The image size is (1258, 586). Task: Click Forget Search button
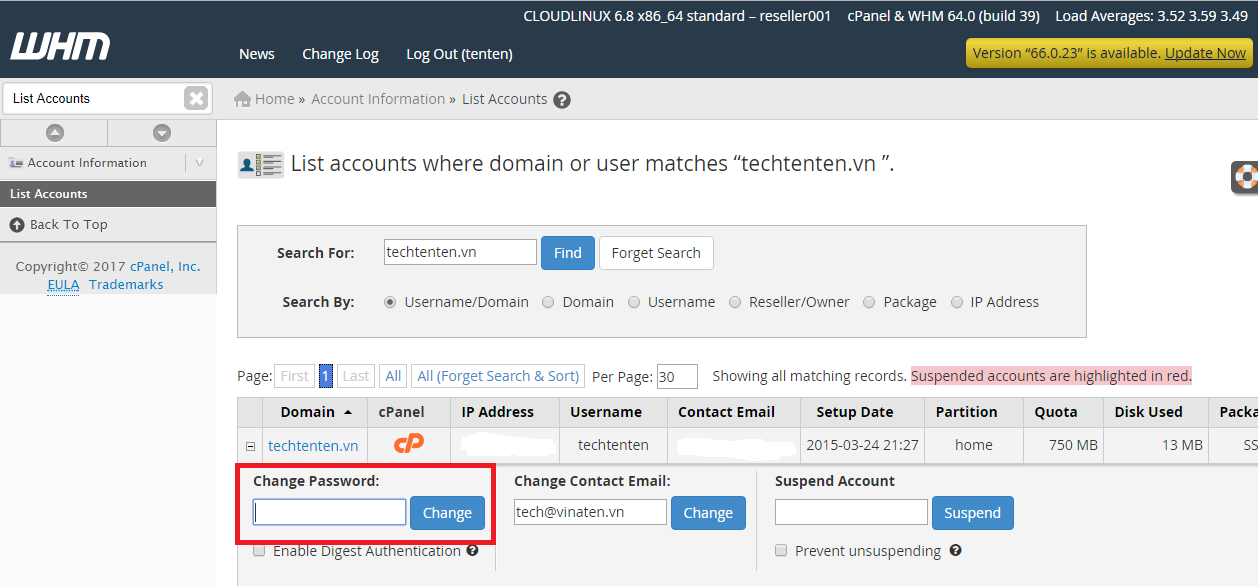656,253
